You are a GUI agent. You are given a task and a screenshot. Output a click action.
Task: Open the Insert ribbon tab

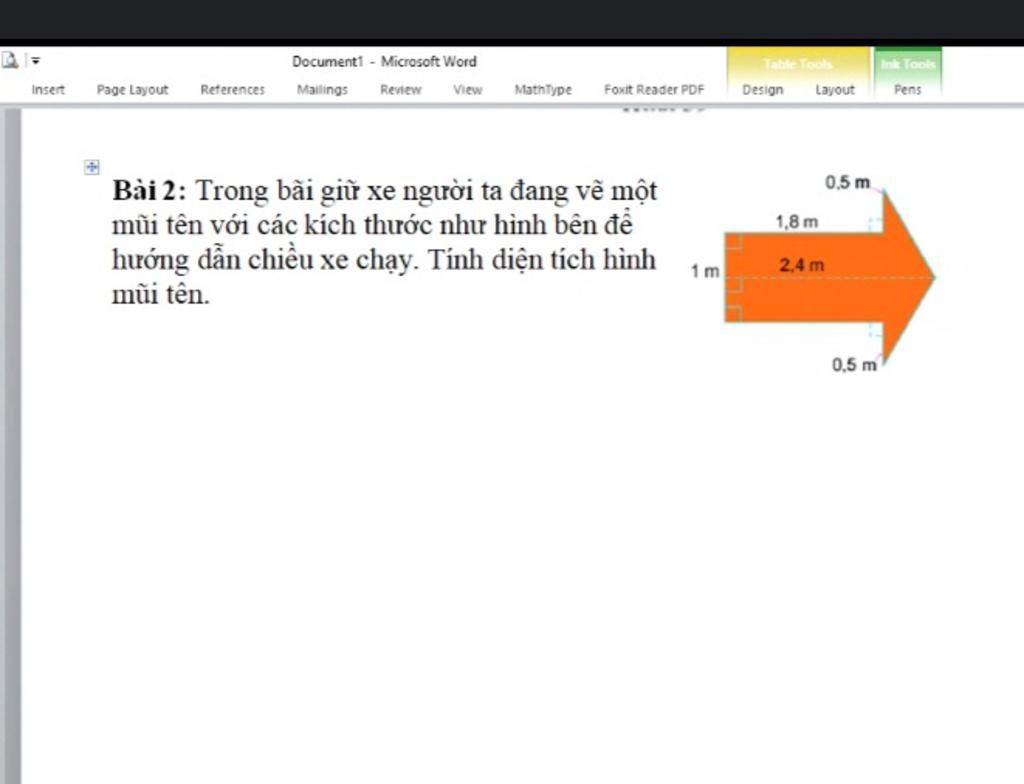point(48,90)
